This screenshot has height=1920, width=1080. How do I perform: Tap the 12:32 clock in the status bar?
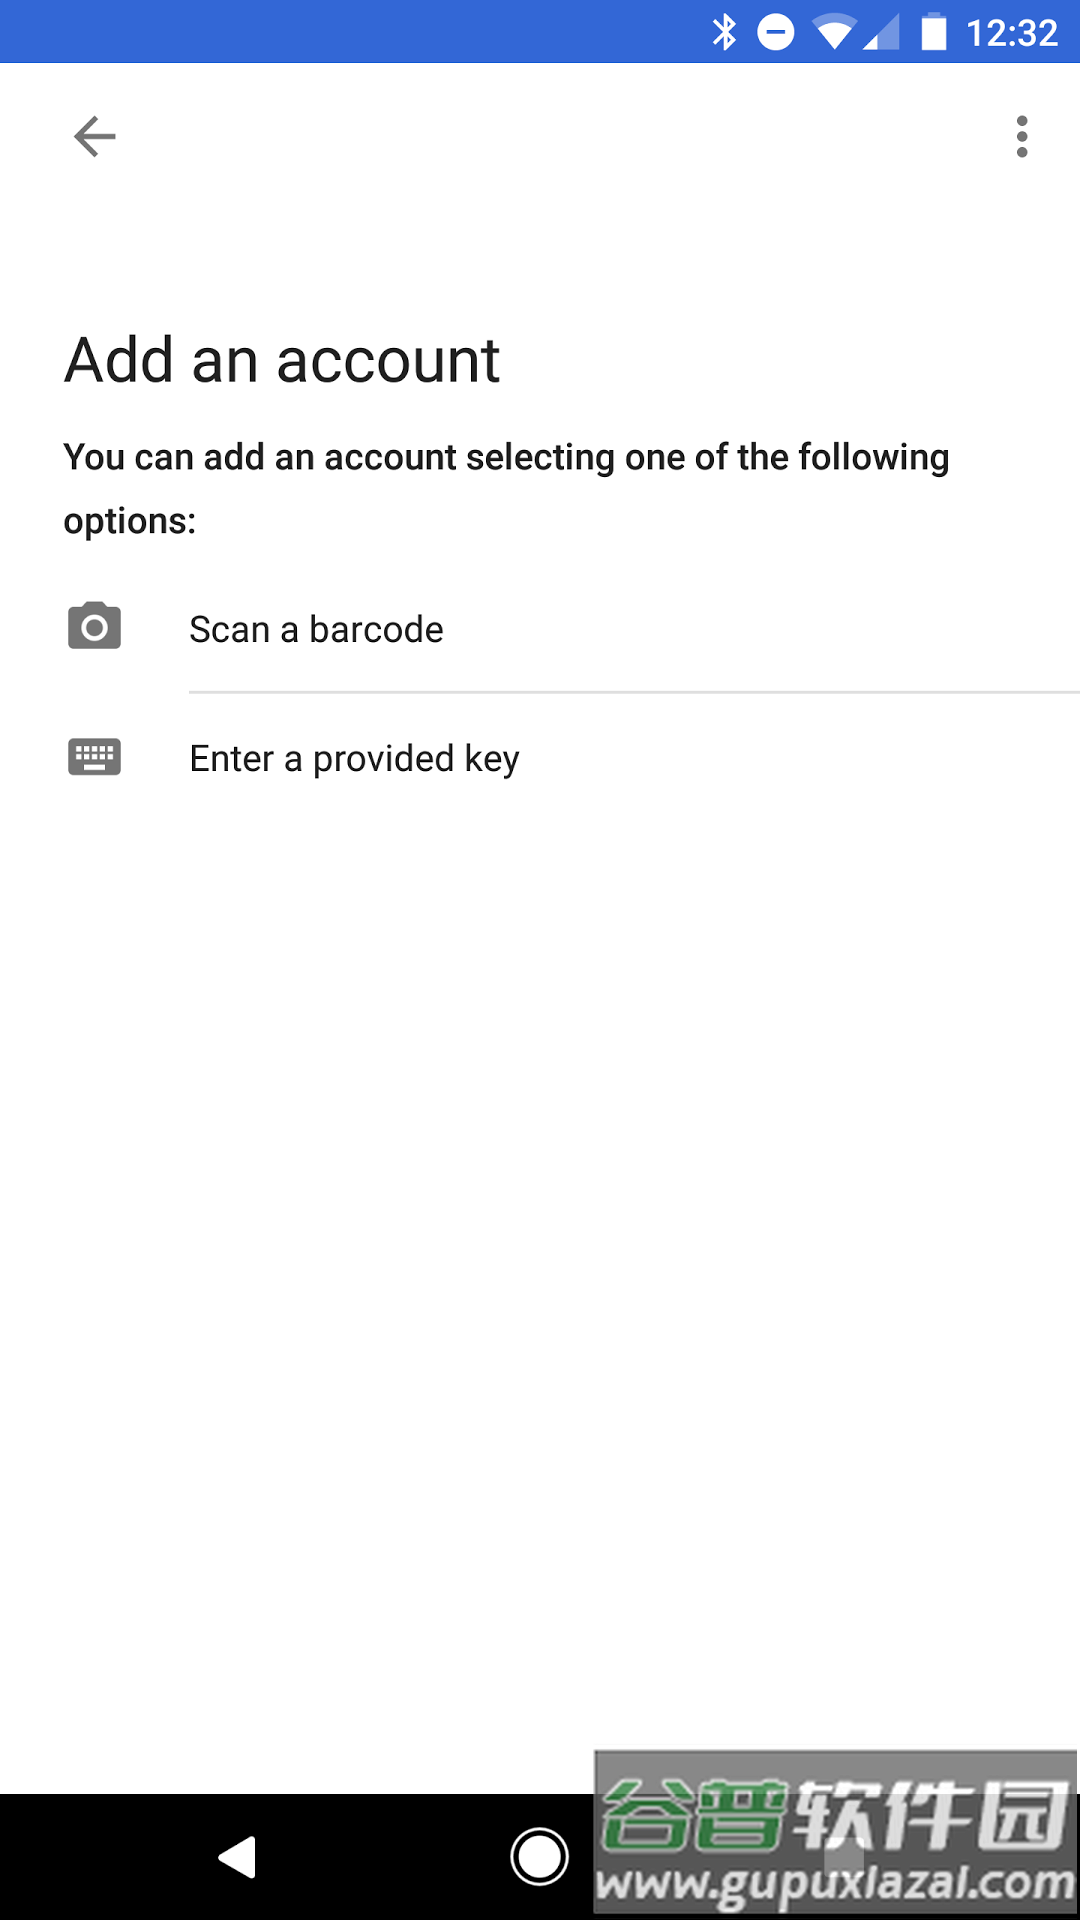(1011, 33)
